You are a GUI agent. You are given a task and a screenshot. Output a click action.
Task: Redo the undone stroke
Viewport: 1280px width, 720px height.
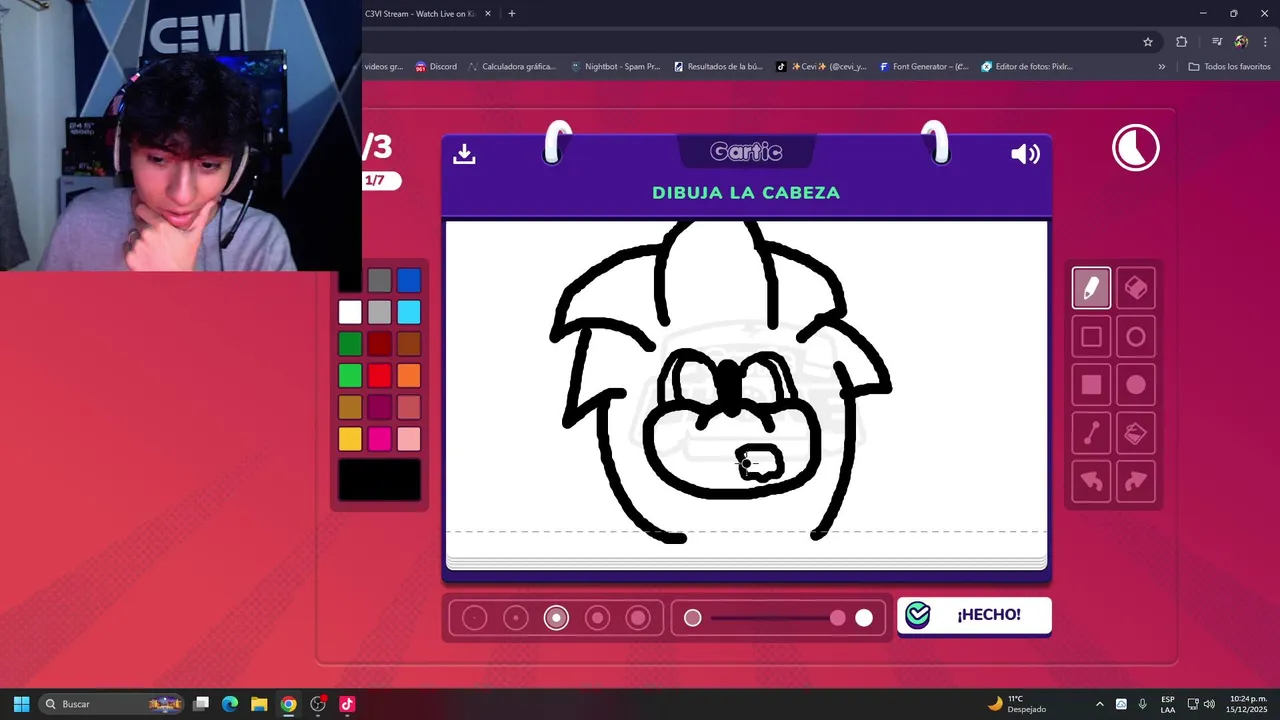point(1136,482)
